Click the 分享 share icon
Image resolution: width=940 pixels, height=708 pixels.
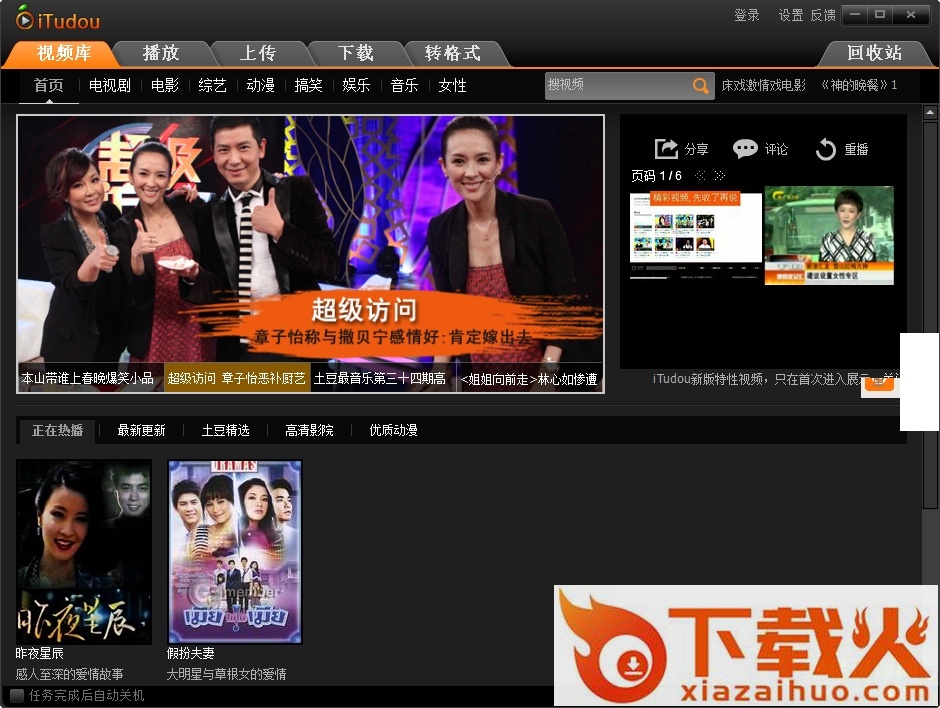tap(666, 149)
